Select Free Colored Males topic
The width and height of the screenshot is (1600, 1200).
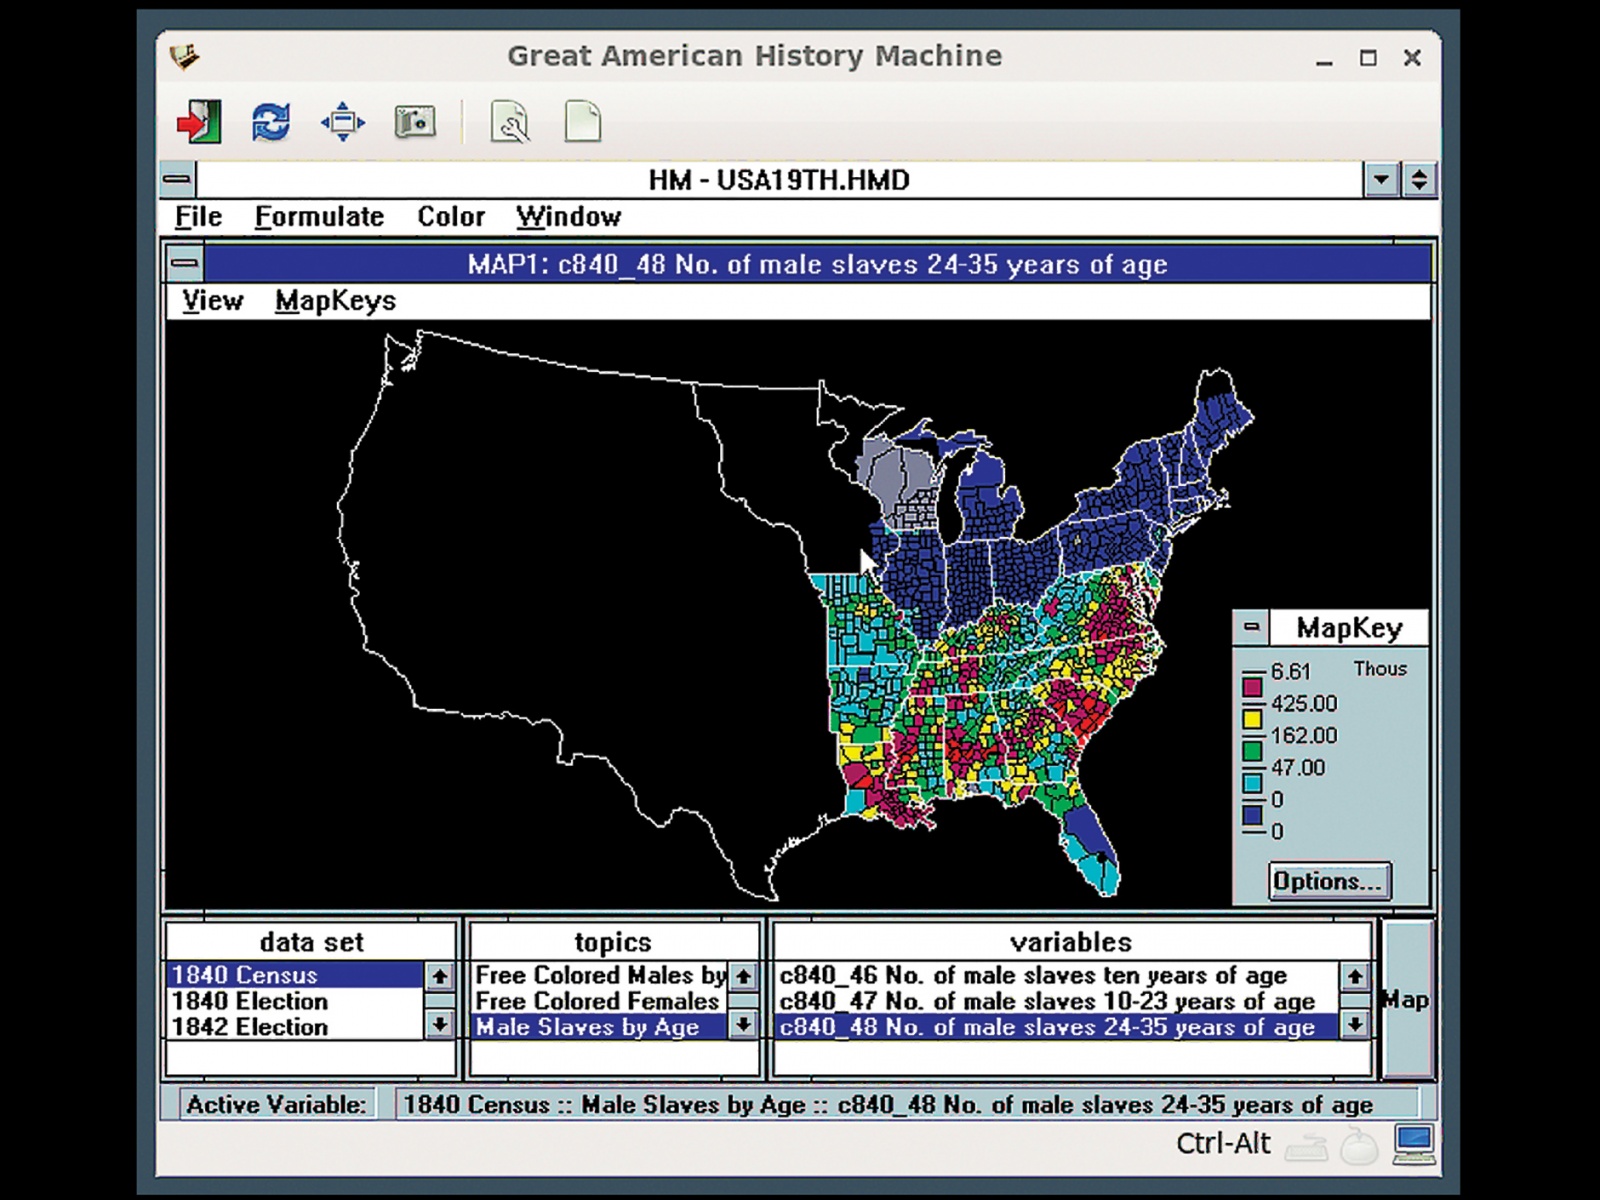[x=600, y=975]
